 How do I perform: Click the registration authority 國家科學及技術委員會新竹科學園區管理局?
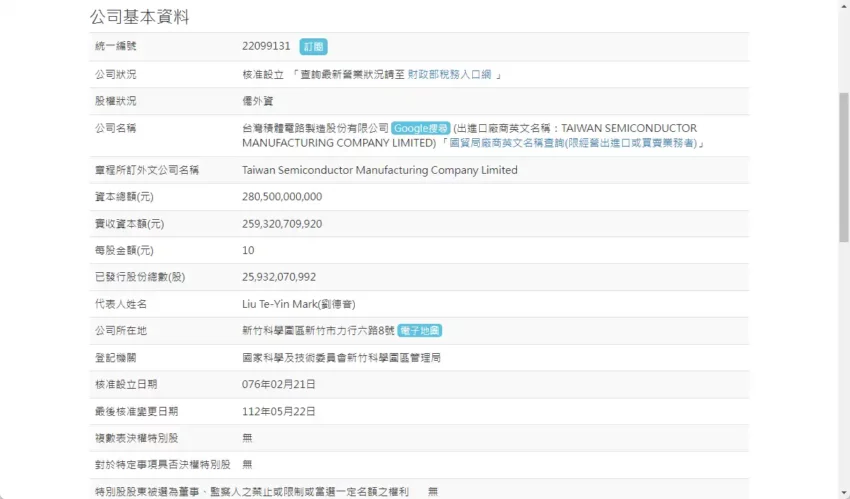[341, 358]
